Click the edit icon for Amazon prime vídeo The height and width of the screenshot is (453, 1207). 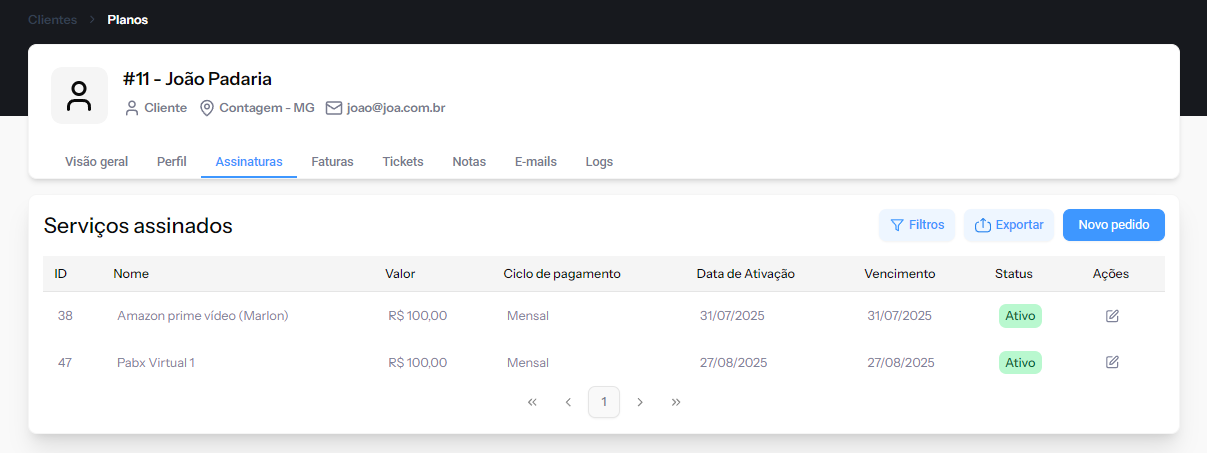[1112, 316]
